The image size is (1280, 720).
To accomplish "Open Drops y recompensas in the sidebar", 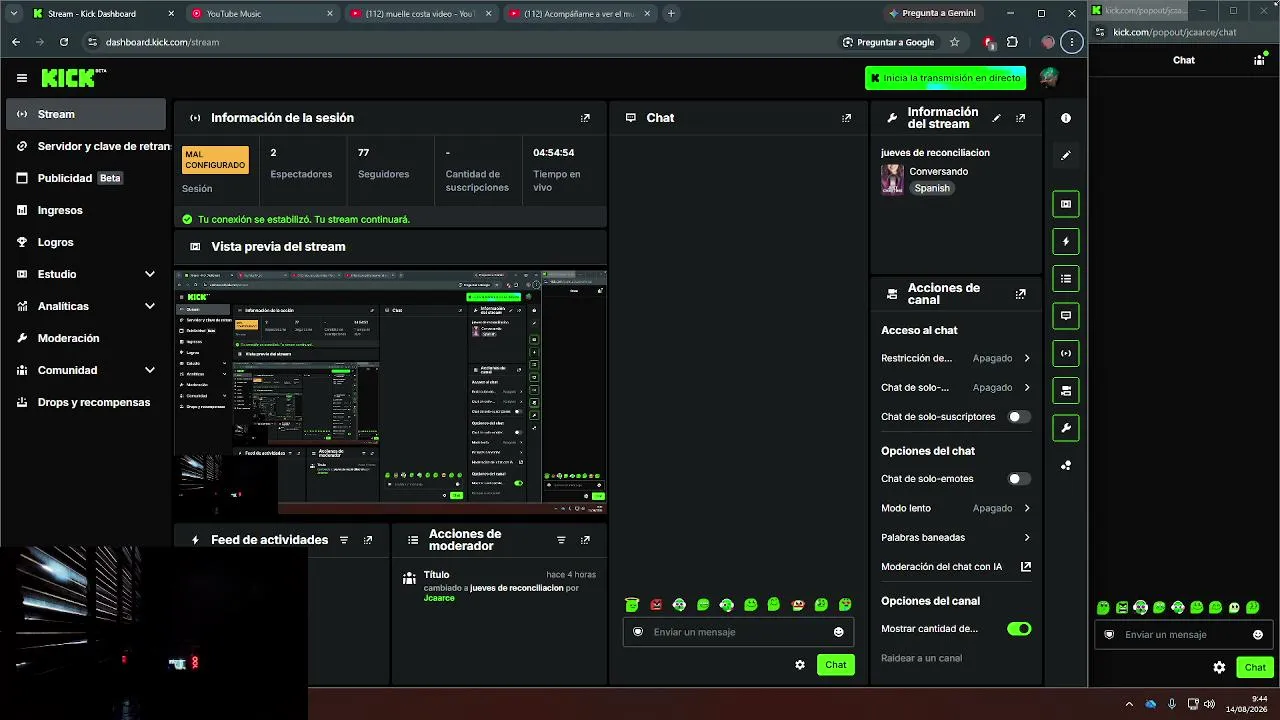I will pos(86,402).
